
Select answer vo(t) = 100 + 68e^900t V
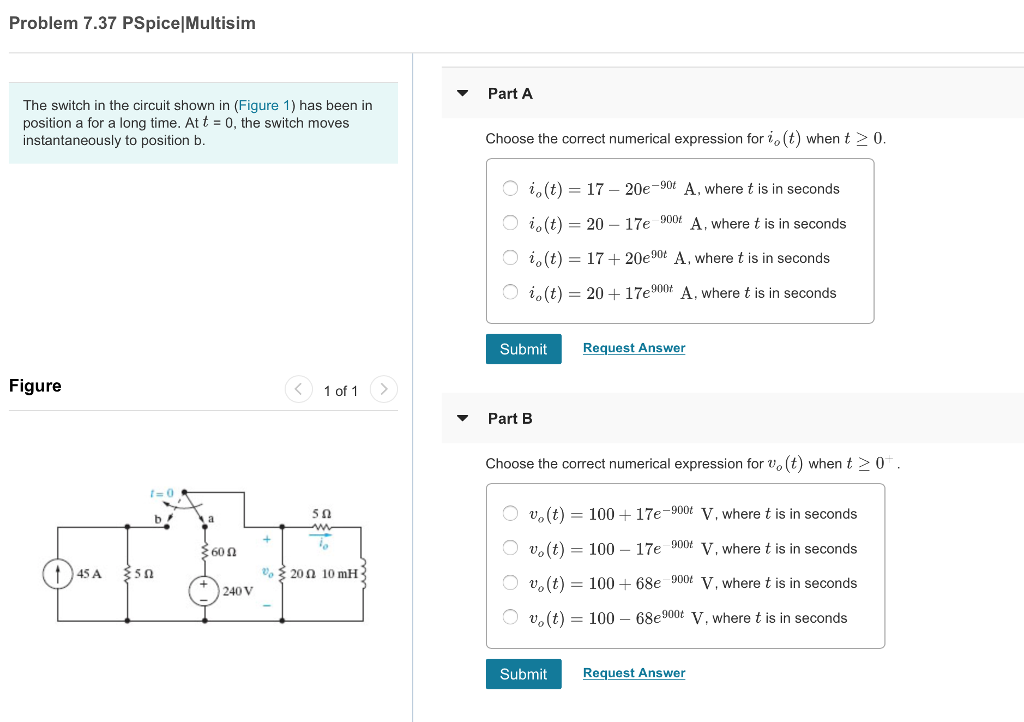pyautogui.click(x=510, y=582)
